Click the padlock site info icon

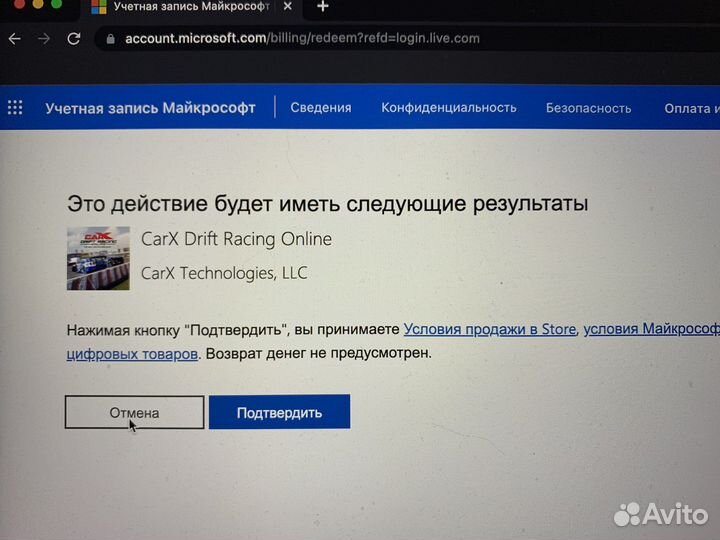coord(110,39)
